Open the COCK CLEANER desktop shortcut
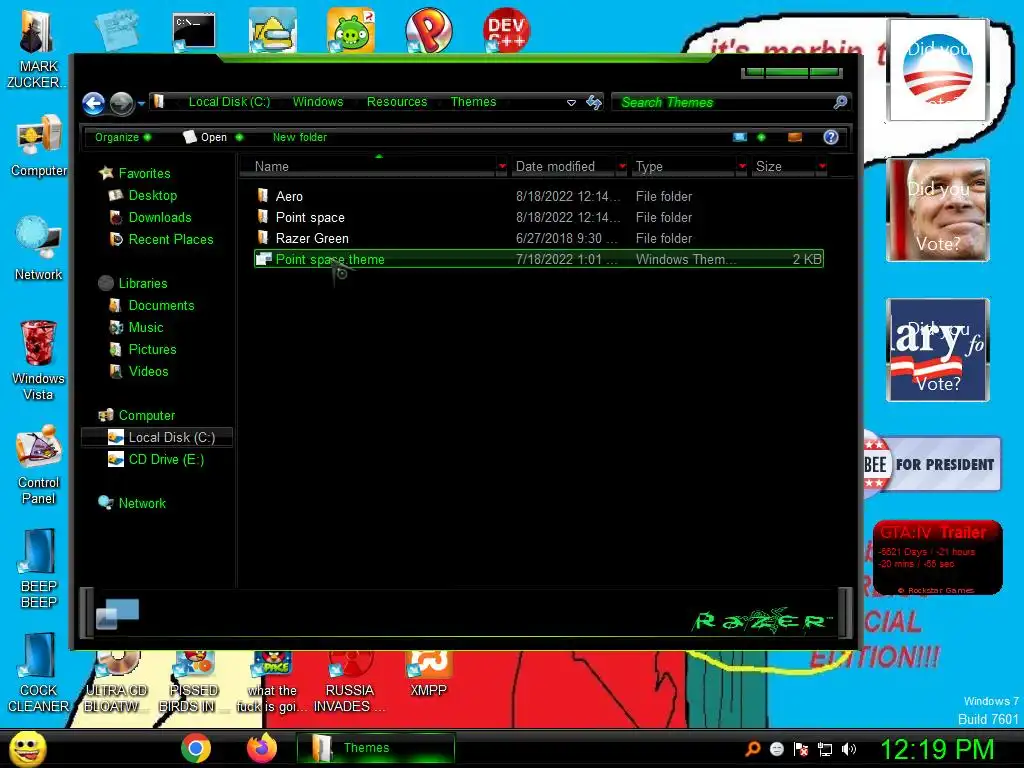The image size is (1024, 768). coord(39,673)
